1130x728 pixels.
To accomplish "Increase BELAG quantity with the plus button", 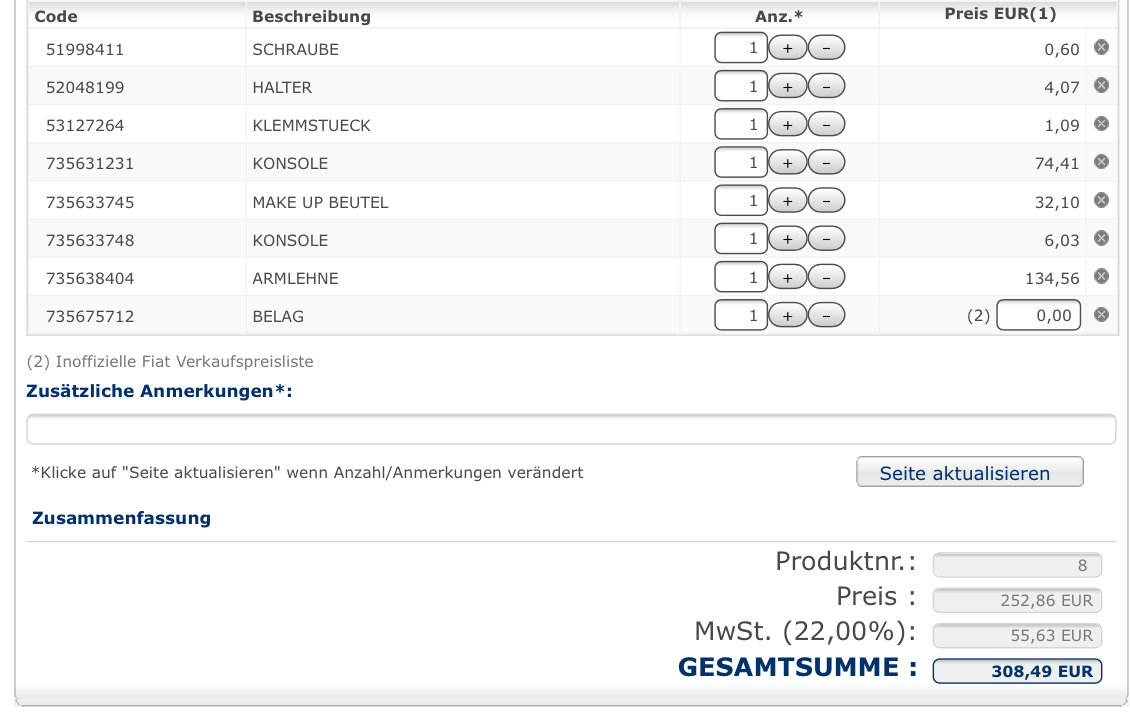I will coord(787,316).
